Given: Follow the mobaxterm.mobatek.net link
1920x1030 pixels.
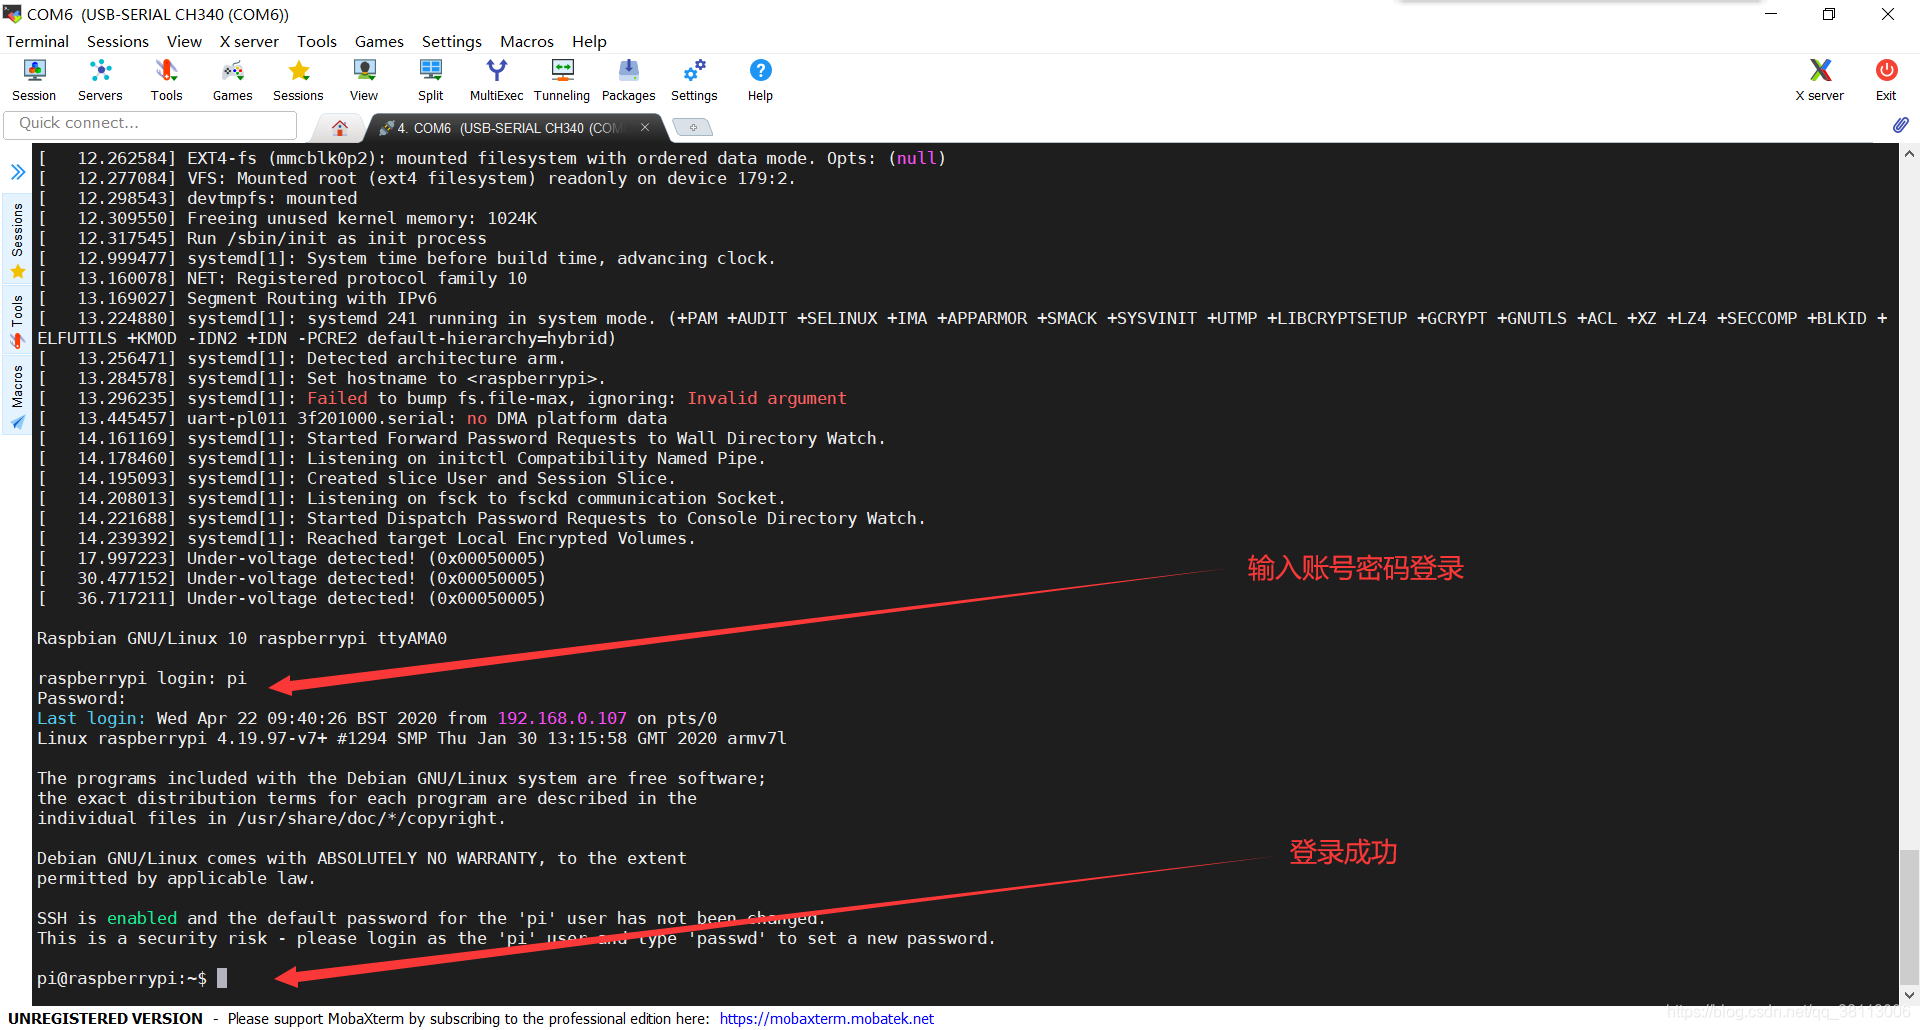Looking at the screenshot, I should coord(826,1018).
